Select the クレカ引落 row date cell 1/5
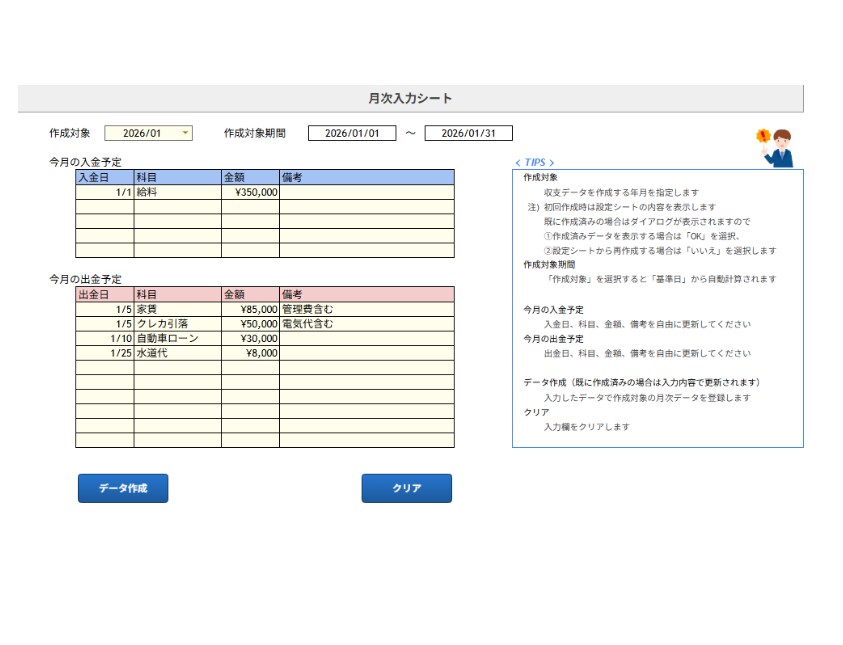Screen dimensions: 843x645 (105, 324)
